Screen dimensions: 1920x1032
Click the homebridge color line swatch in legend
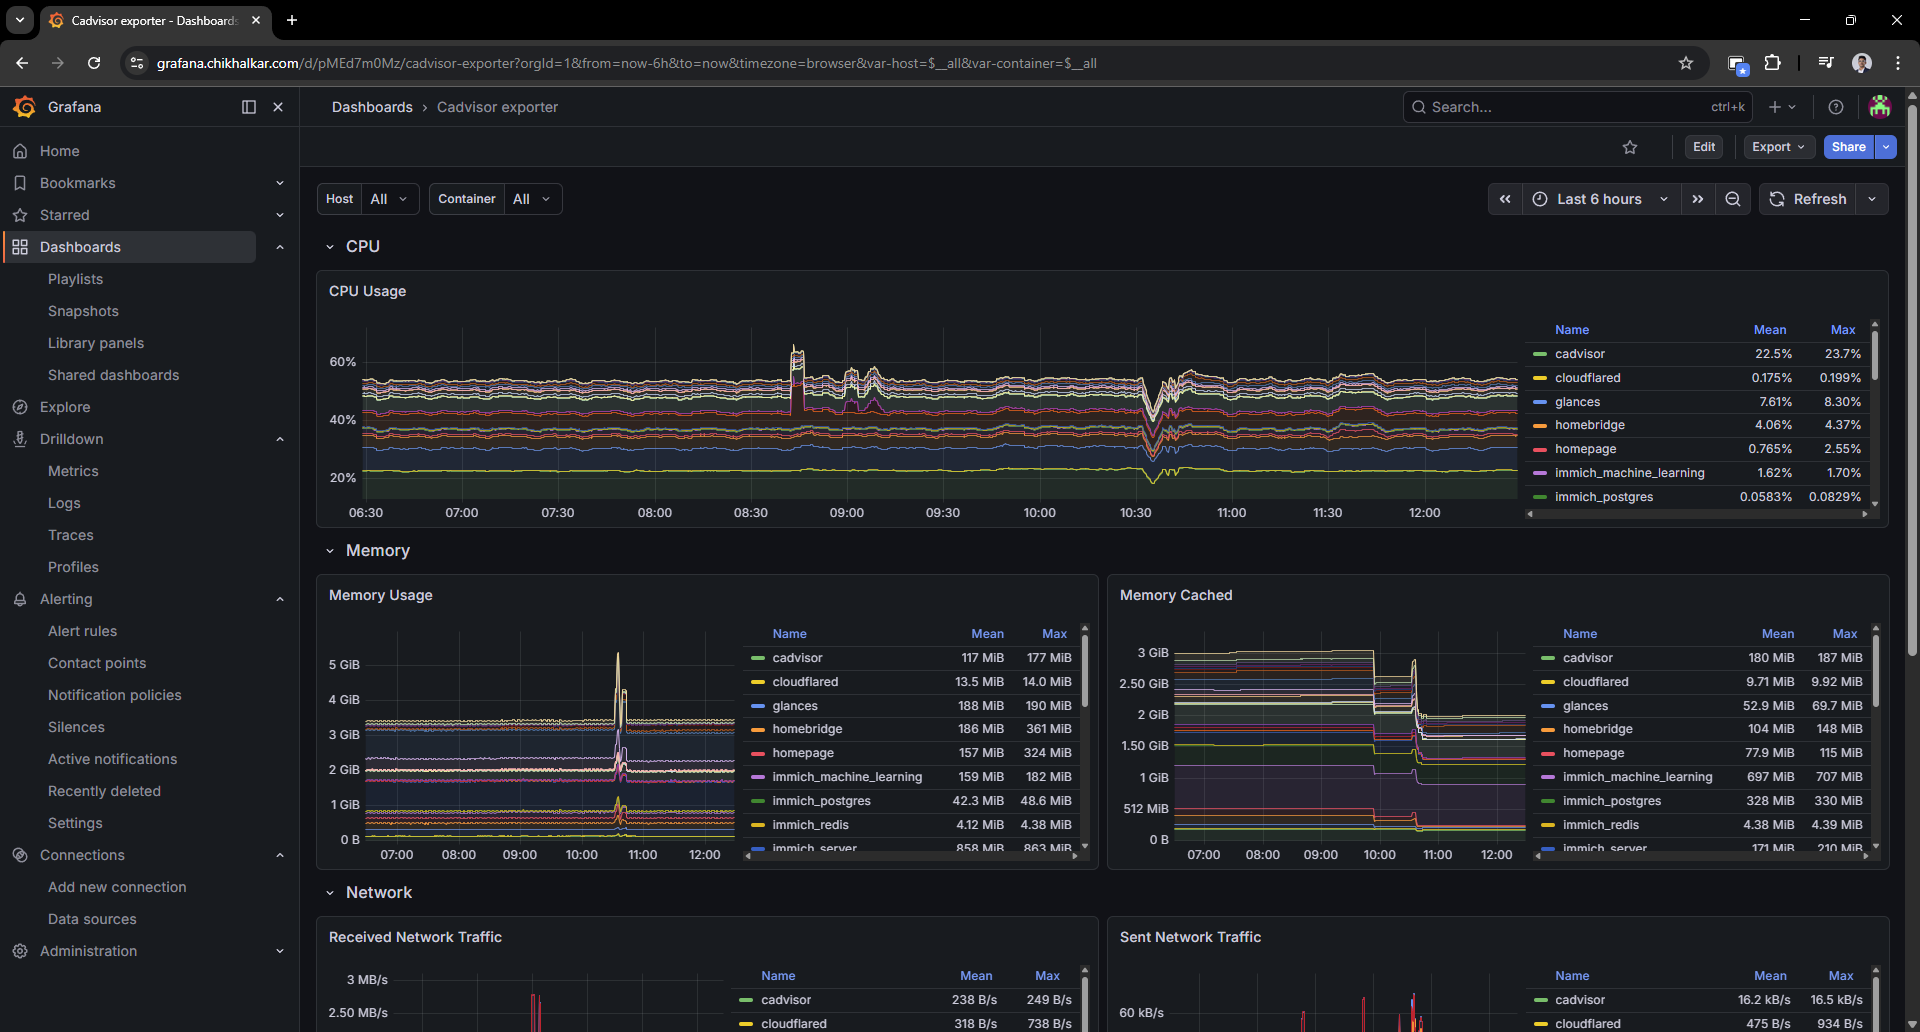(1541, 425)
